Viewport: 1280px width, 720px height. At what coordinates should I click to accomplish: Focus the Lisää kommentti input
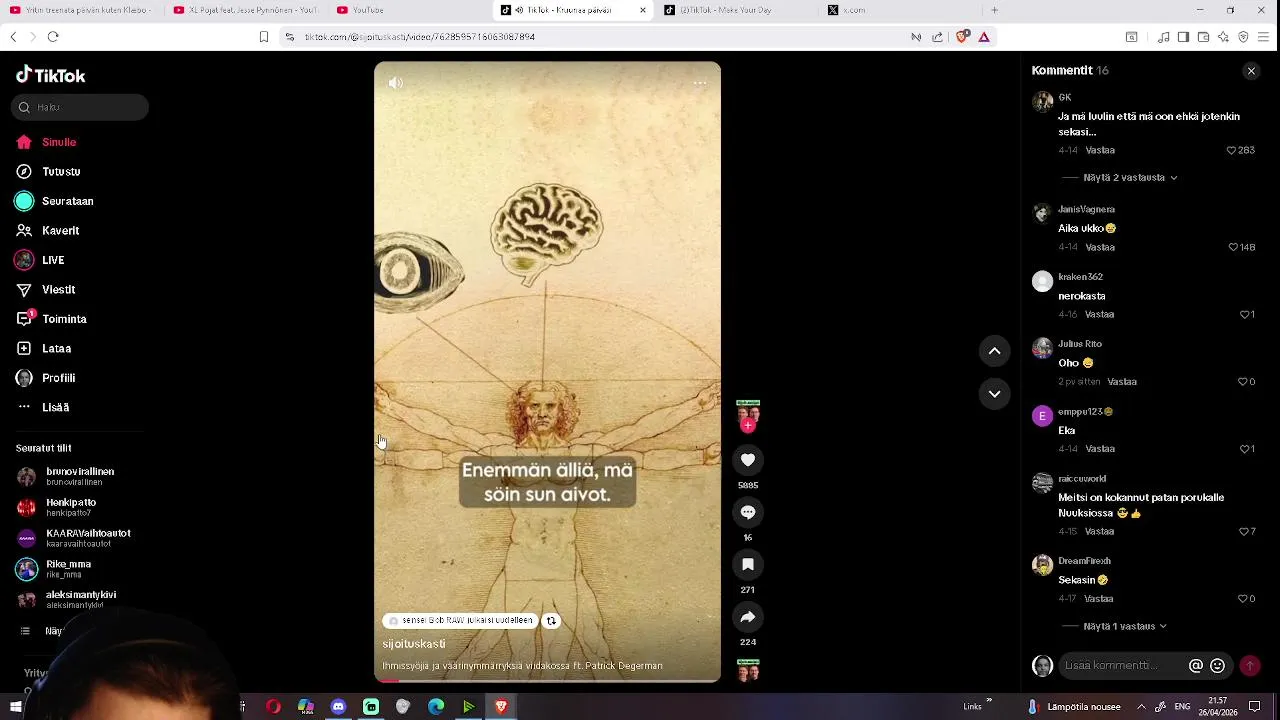point(1122,666)
